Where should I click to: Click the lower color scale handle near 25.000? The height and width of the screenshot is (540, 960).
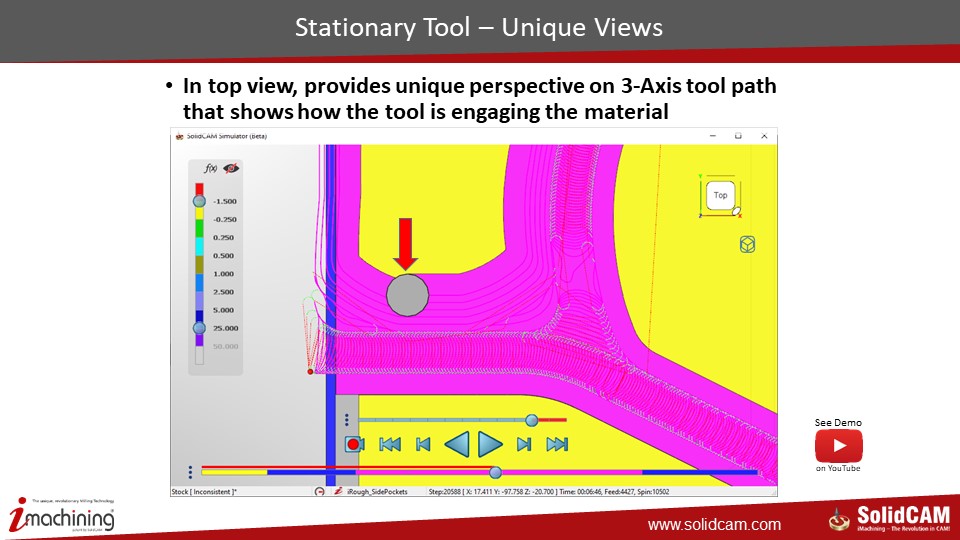(x=199, y=328)
